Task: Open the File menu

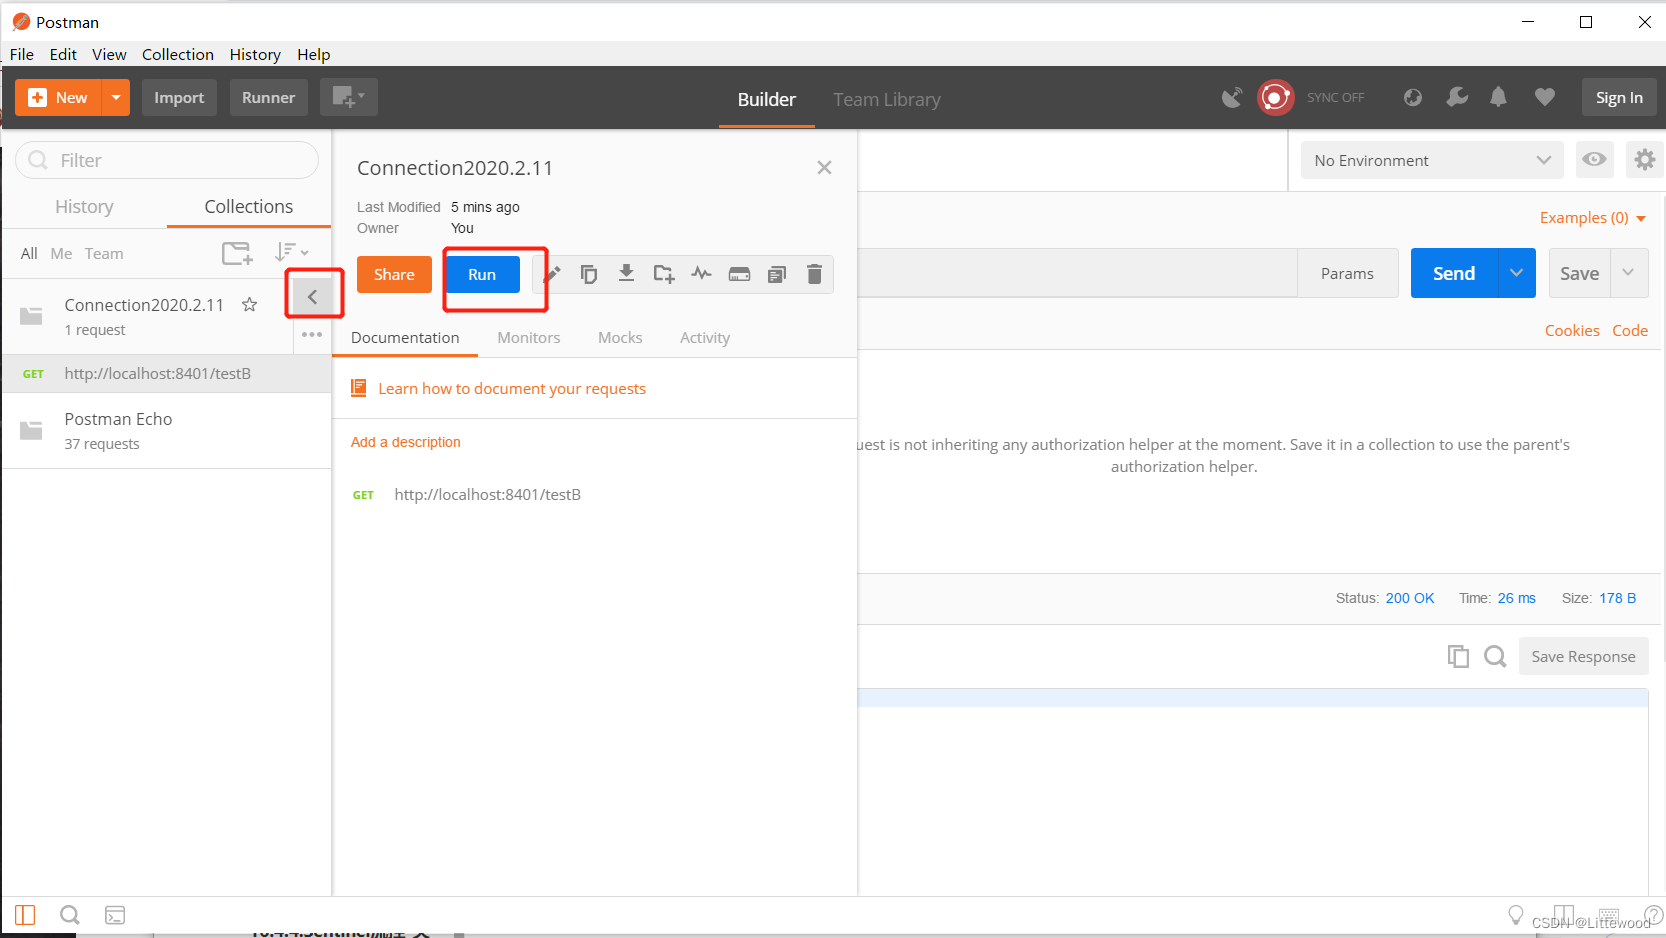Action: point(22,54)
